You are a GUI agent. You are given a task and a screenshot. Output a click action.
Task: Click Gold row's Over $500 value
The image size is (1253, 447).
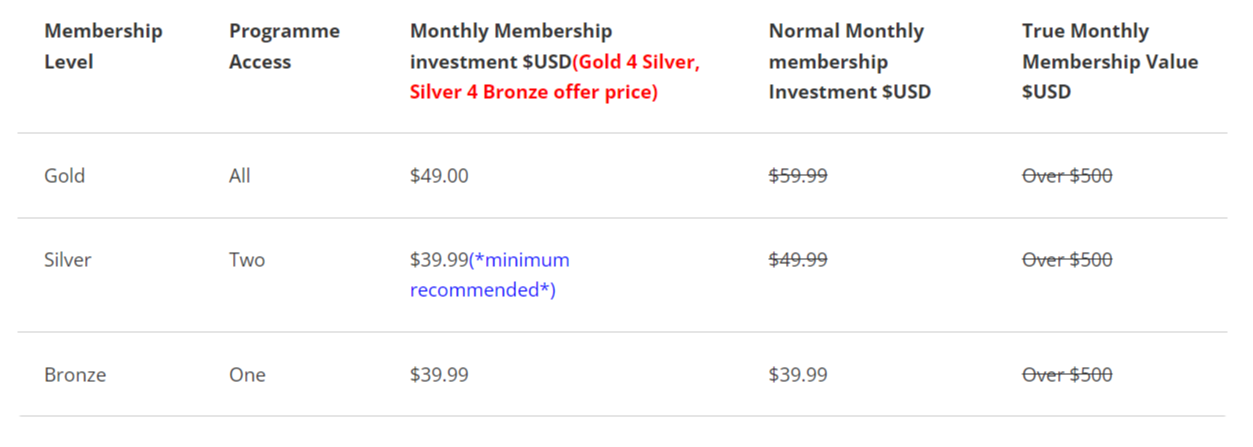(x=1067, y=176)
